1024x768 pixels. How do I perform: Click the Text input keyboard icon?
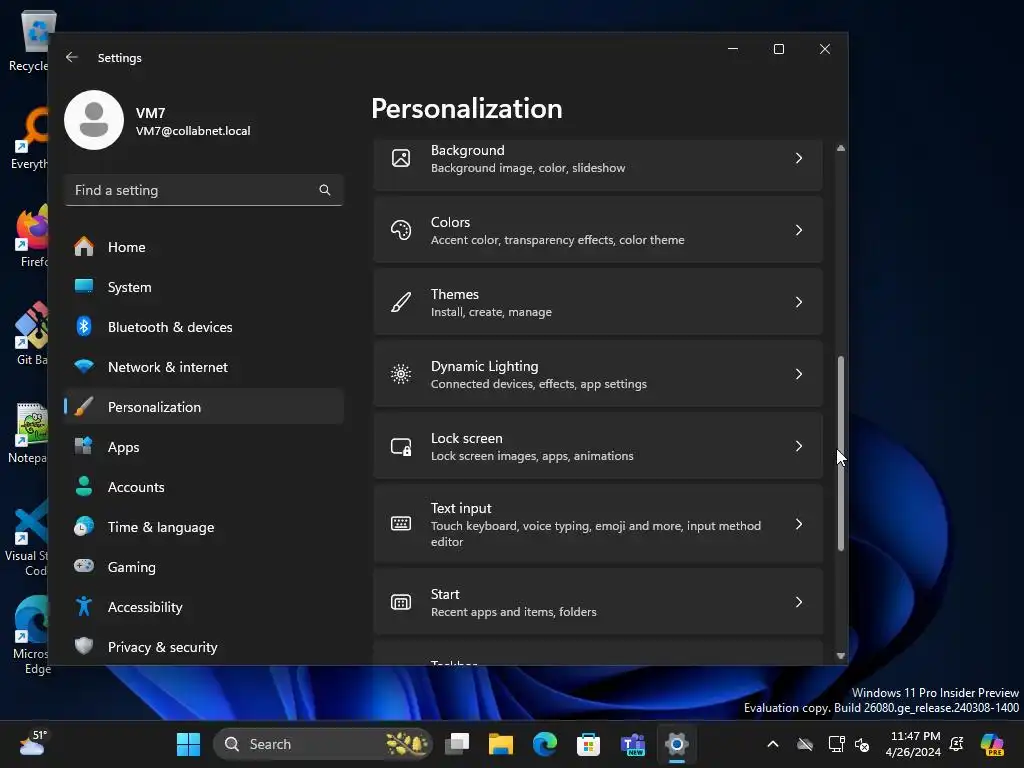point(401,523)
